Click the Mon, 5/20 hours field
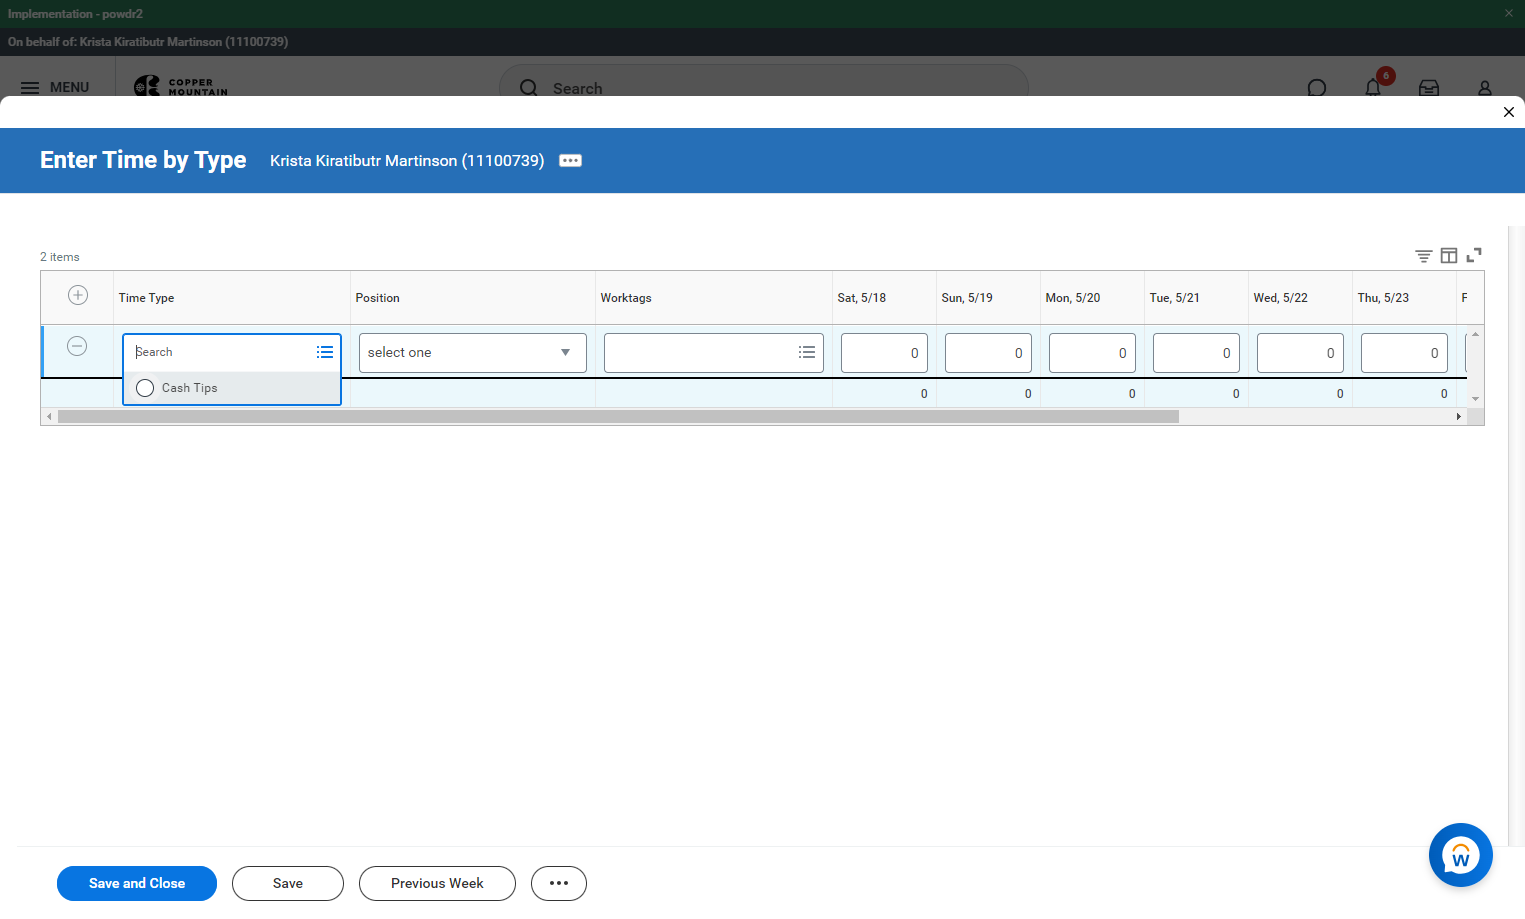 (x=1092, y=353)
